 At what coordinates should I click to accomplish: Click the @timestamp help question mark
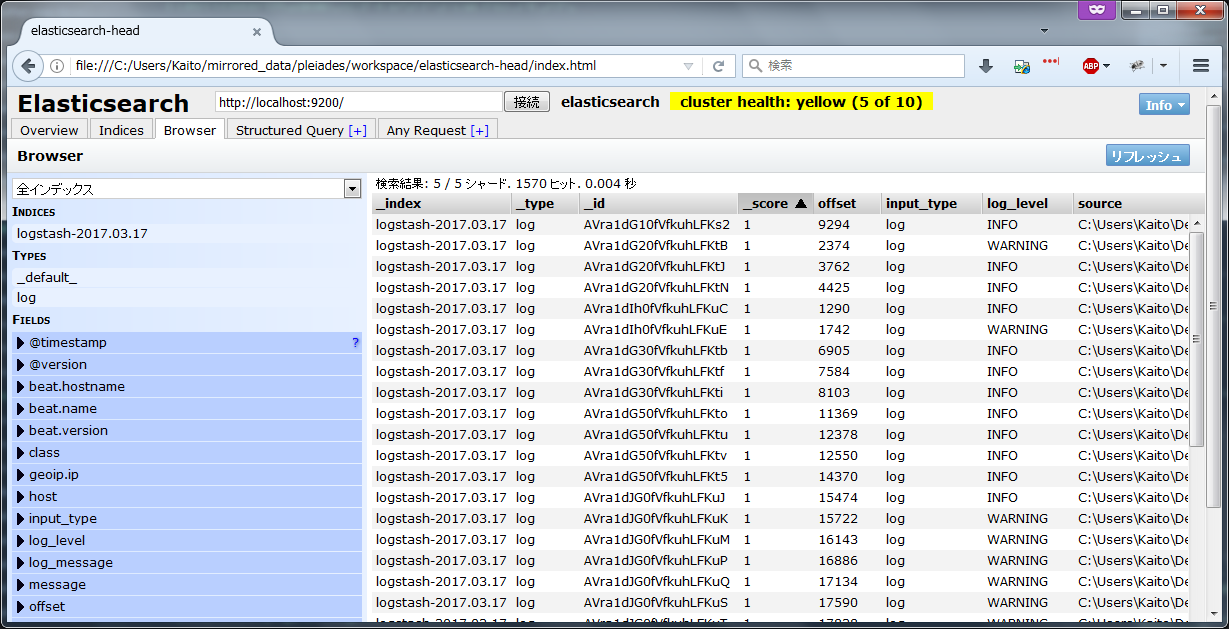click(355, 342)
